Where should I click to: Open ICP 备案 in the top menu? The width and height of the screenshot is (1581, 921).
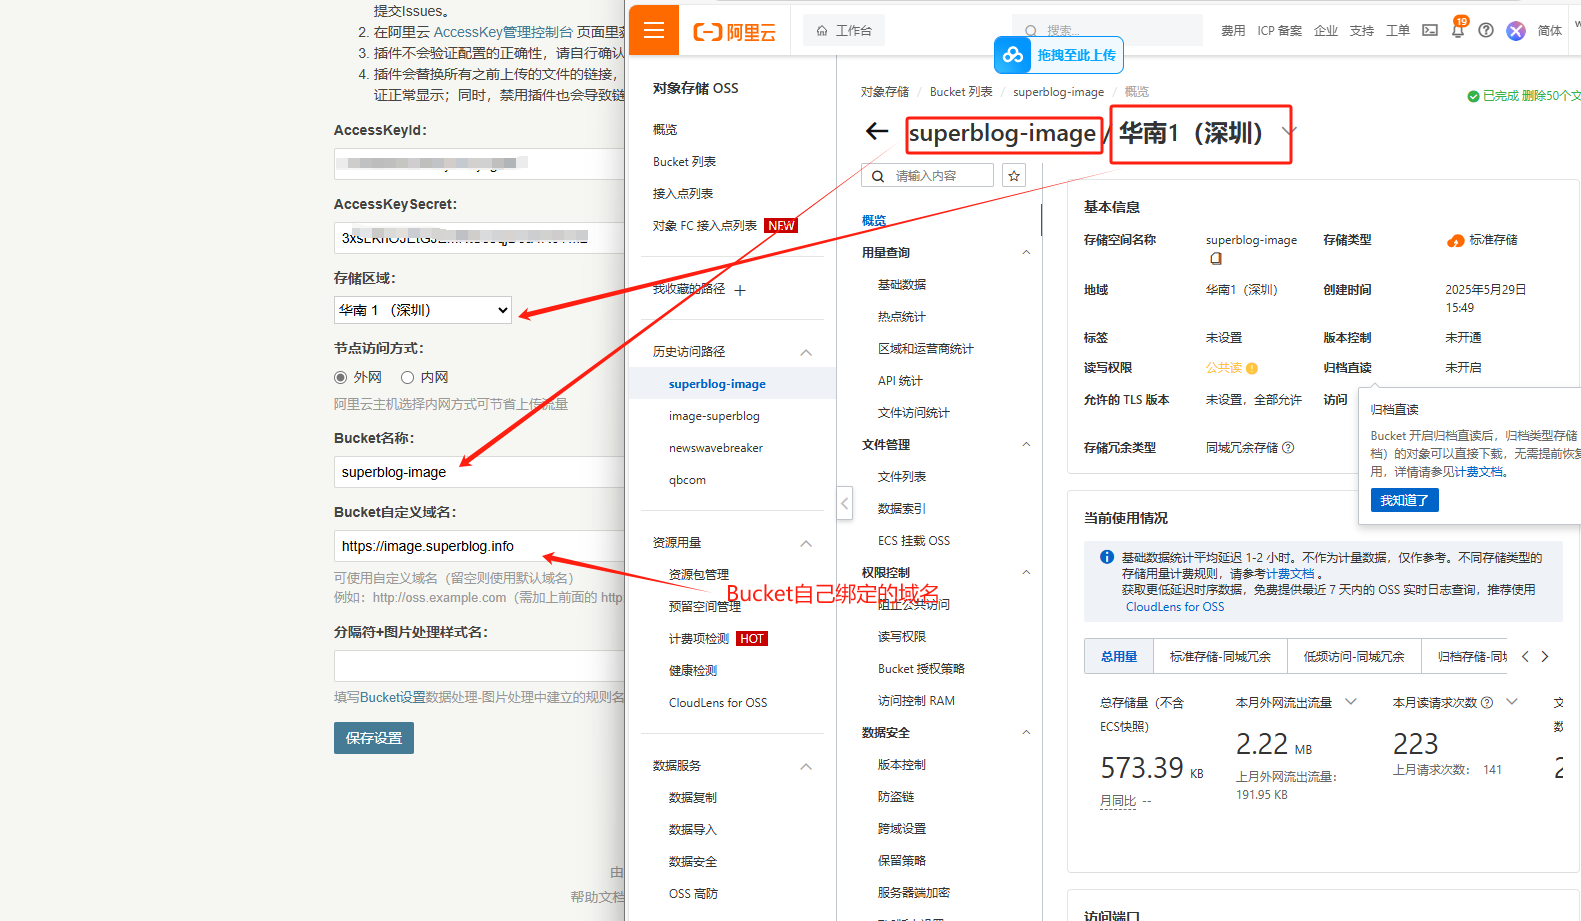click(x=1280, y=31)
